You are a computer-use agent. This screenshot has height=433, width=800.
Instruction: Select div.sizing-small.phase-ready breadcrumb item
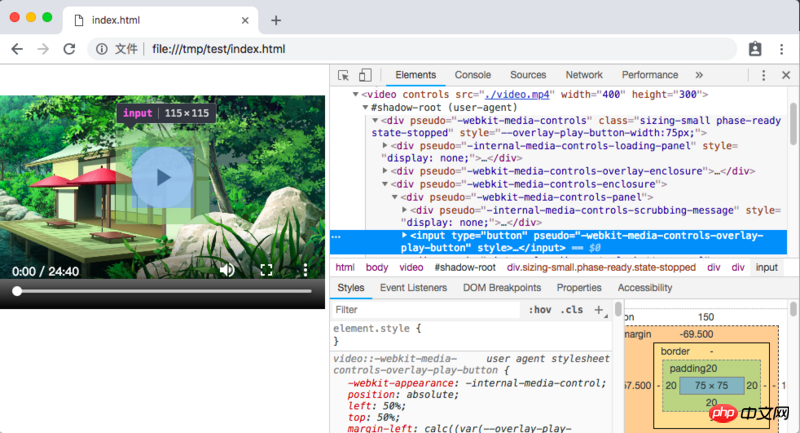(601, 267)
